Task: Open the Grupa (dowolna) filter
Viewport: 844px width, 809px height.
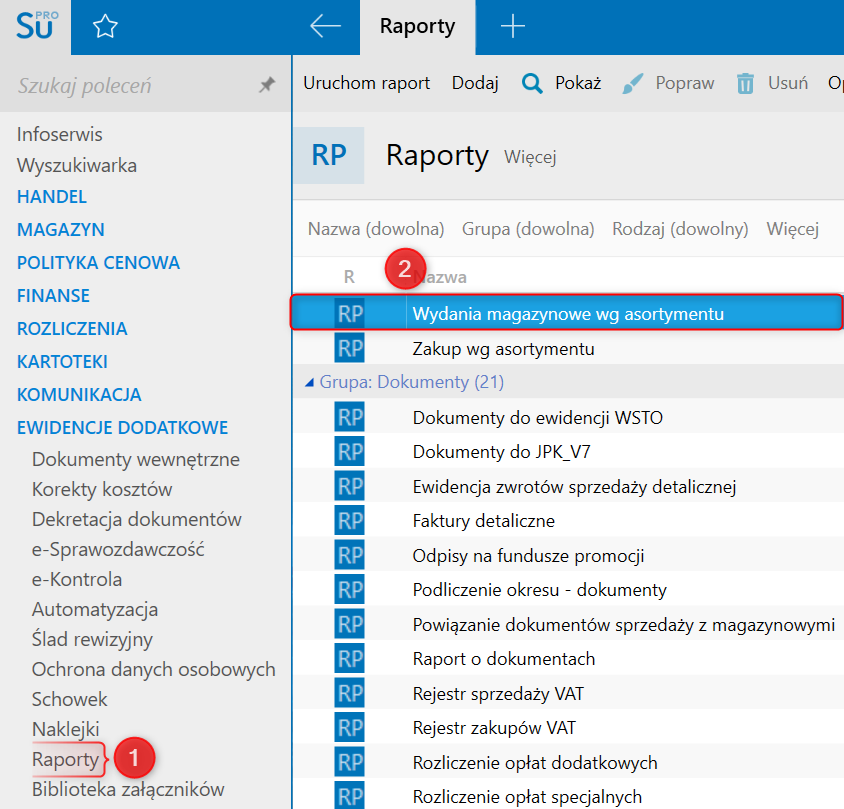Action: 528,229
